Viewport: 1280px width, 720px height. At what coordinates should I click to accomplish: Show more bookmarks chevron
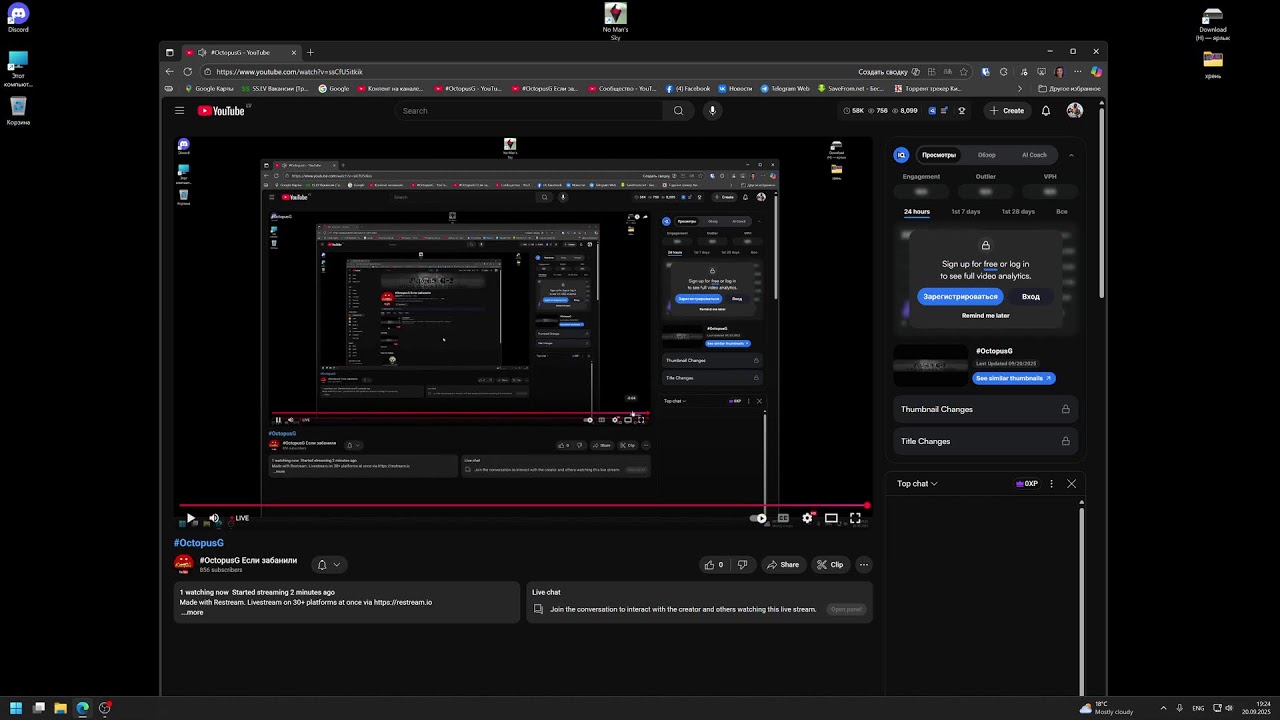(x=1020, y=88)
